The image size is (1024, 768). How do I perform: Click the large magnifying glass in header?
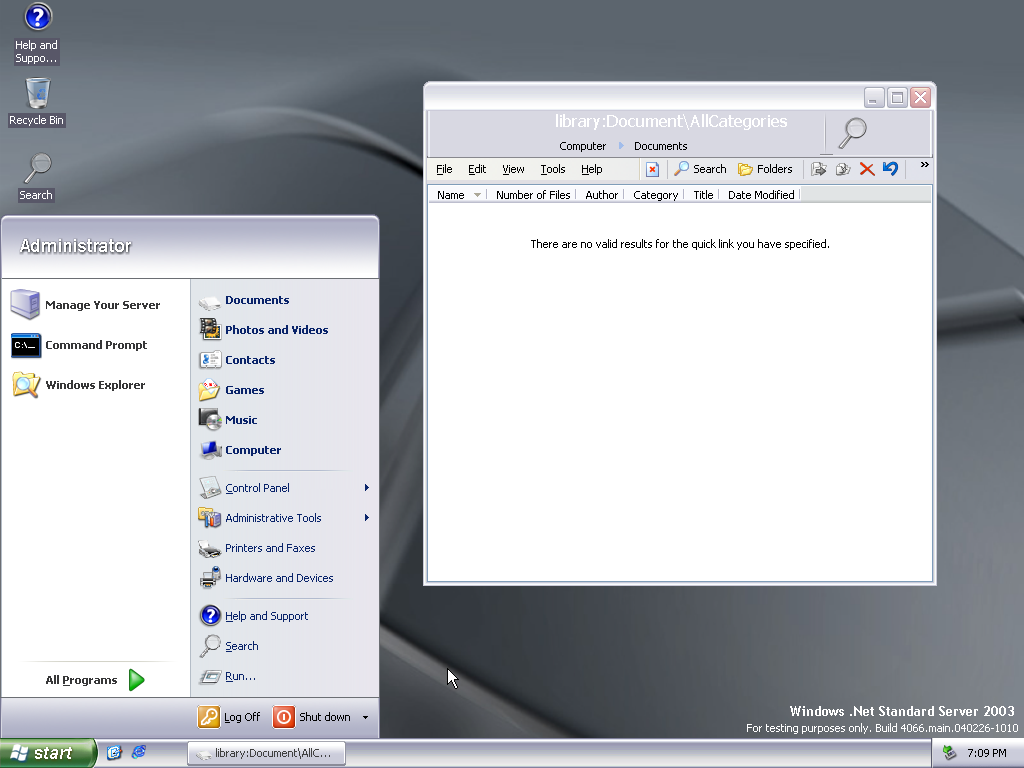pyautogui.click(x=852, y=132)
